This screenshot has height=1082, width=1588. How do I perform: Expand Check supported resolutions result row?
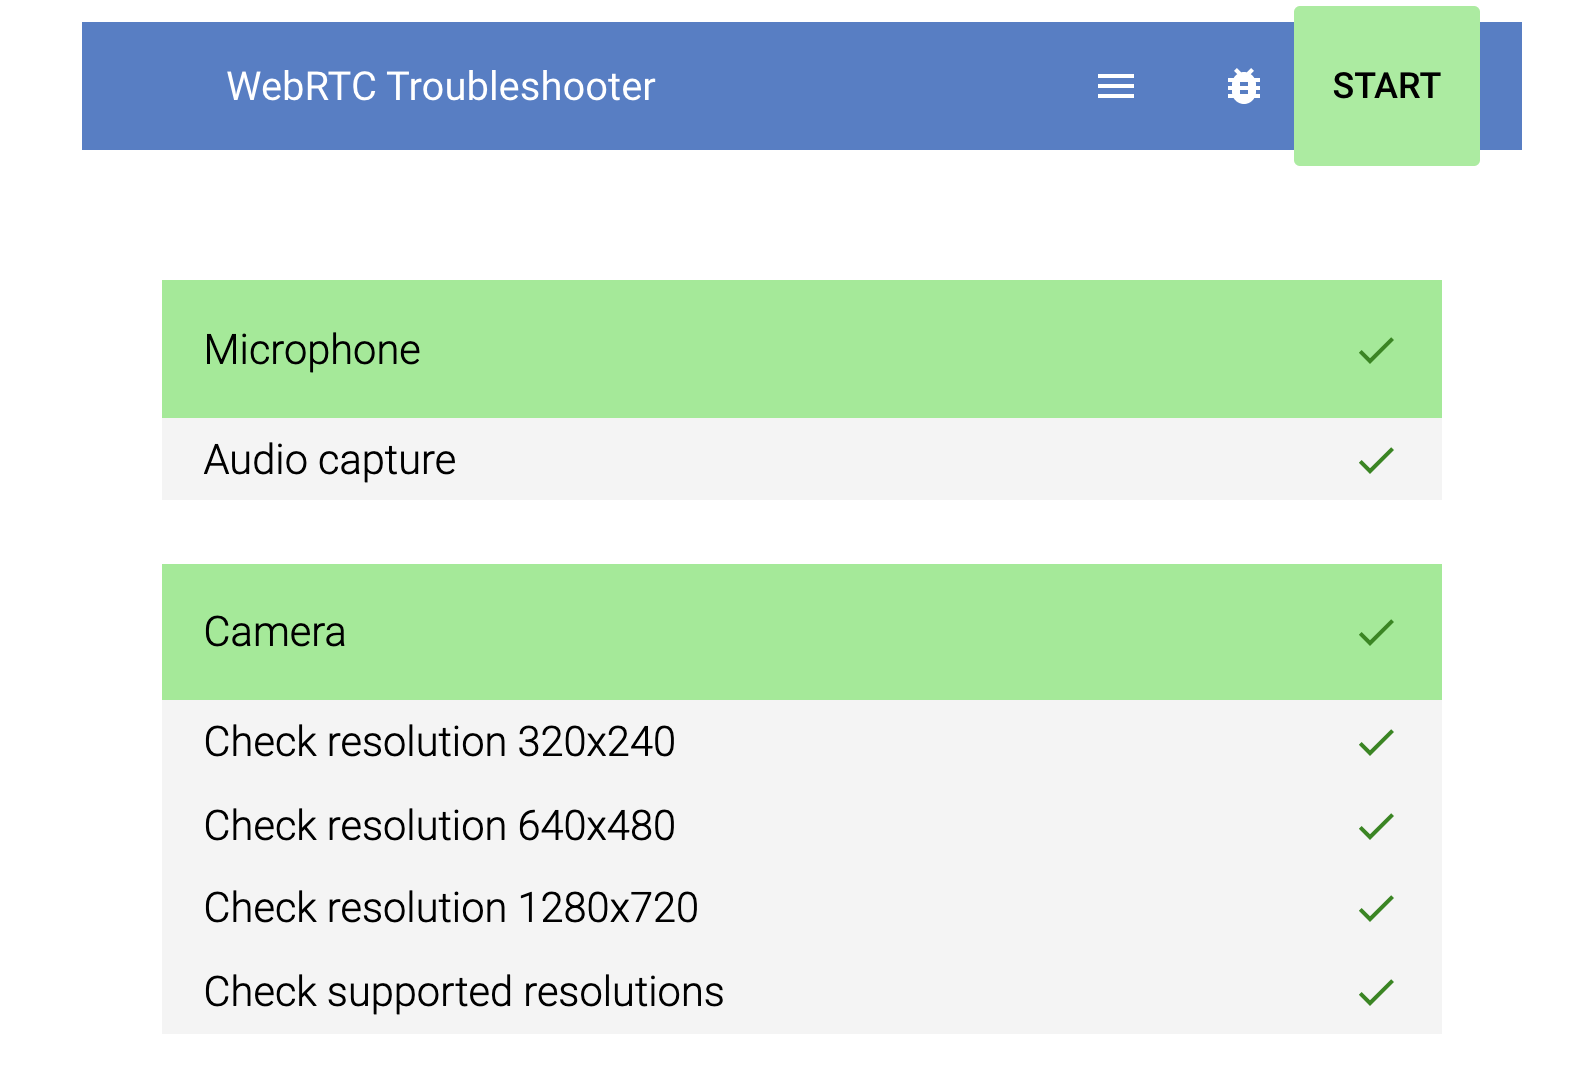point(800,992)
